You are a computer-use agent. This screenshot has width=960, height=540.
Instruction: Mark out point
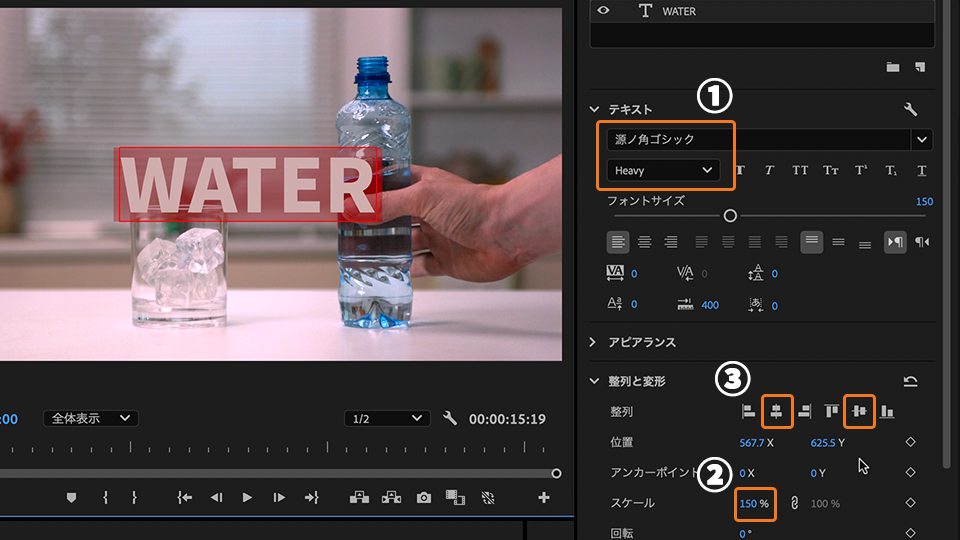[134, 498]
